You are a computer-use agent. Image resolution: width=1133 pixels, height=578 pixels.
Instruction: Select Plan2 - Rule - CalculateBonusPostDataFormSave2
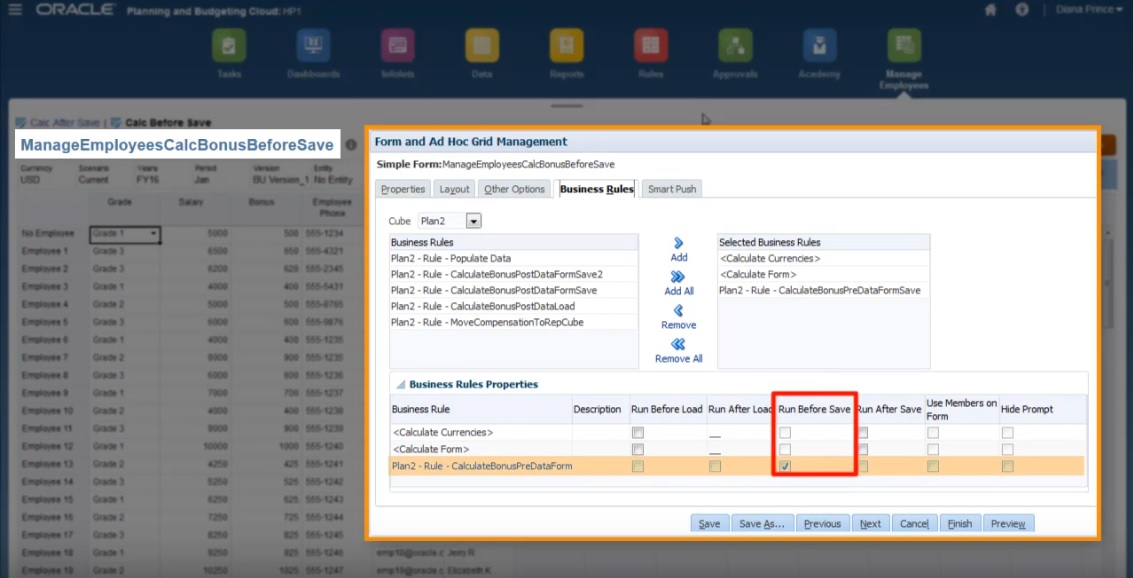coord(514,275)
